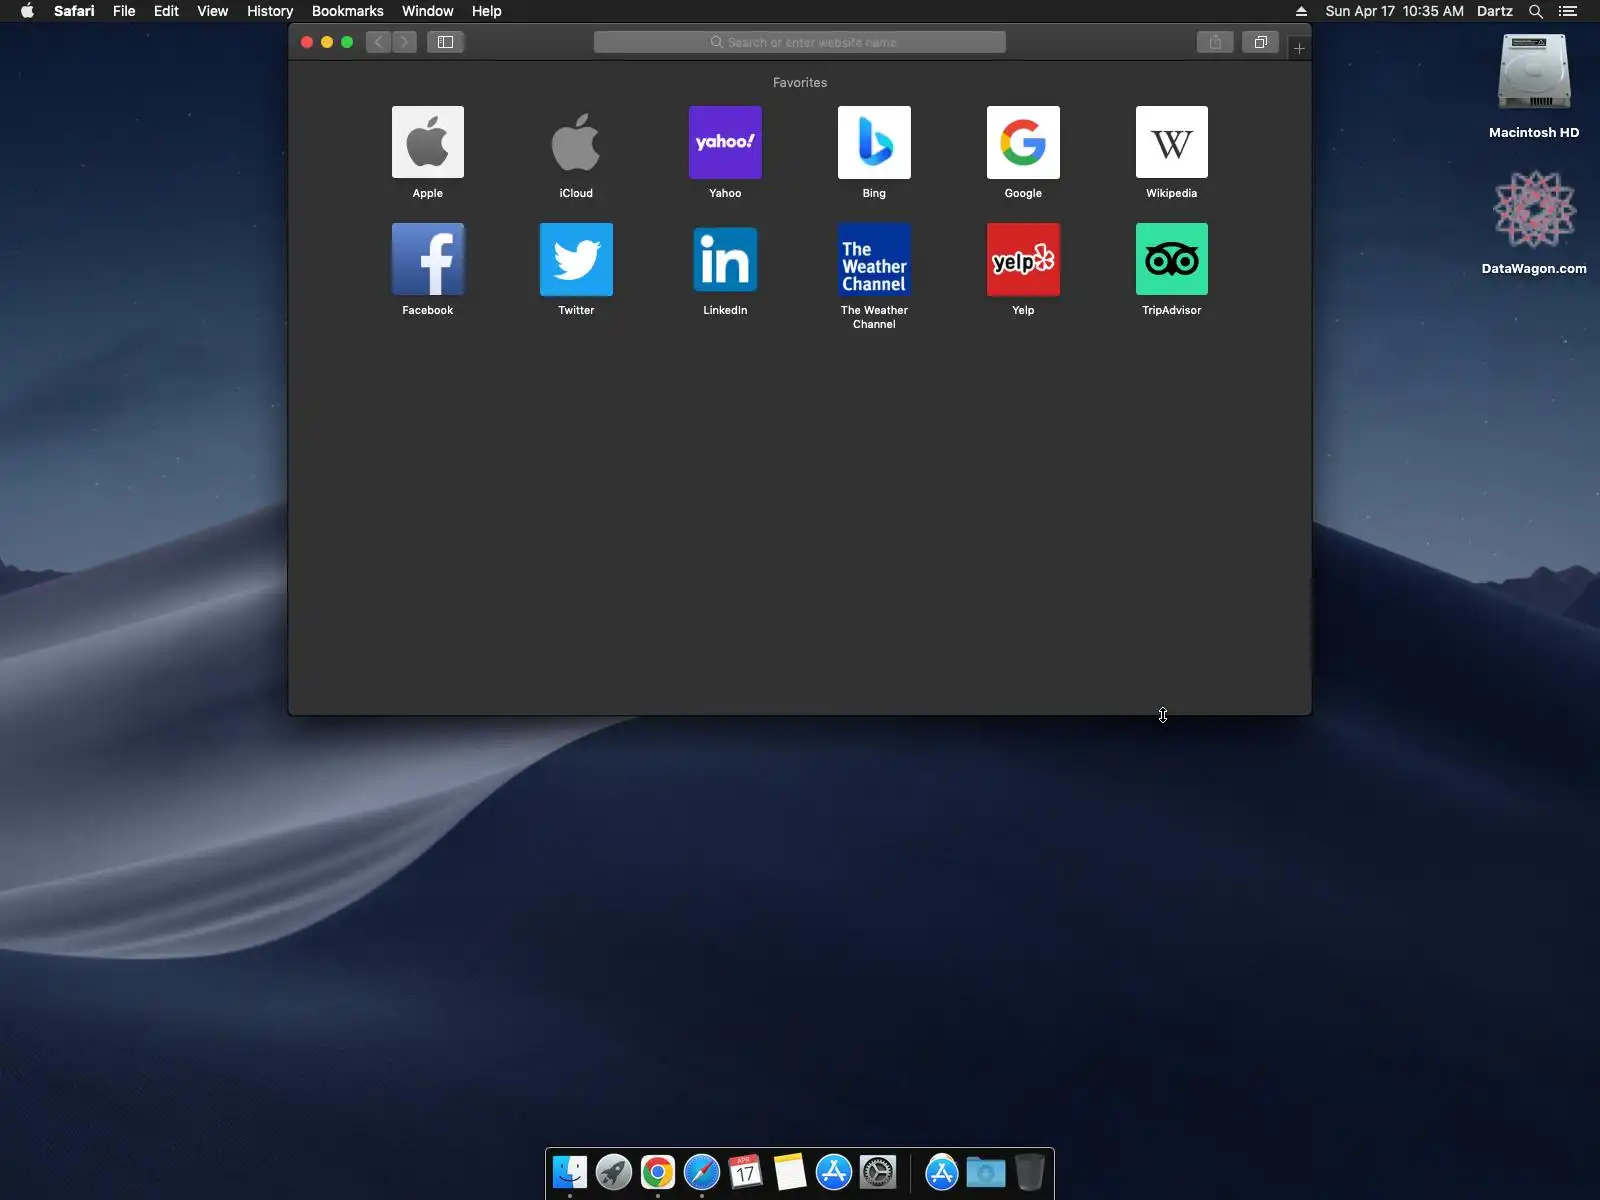
Task: Visit Wikipedia from Favorites
Action: click(1172, 142)
